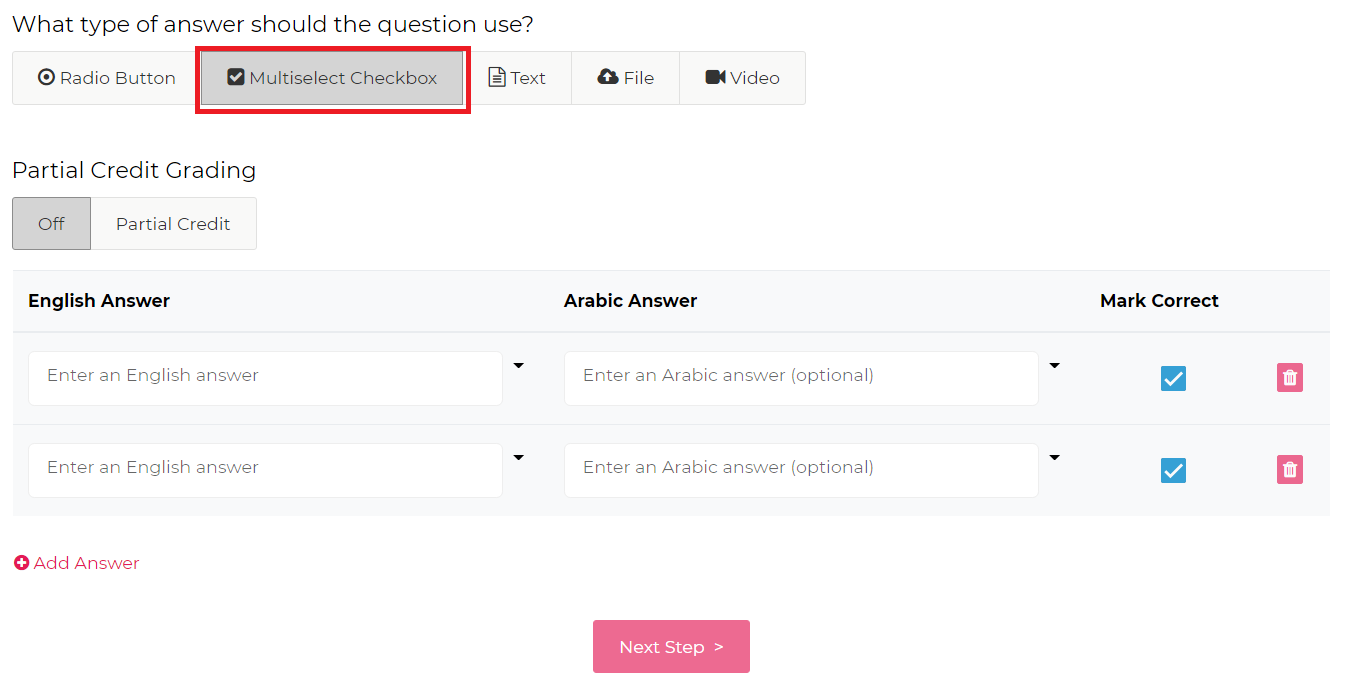Screen dimensions: 1348x687
Task: Choose the File upload answer type
Action: (x=625, y=78)
